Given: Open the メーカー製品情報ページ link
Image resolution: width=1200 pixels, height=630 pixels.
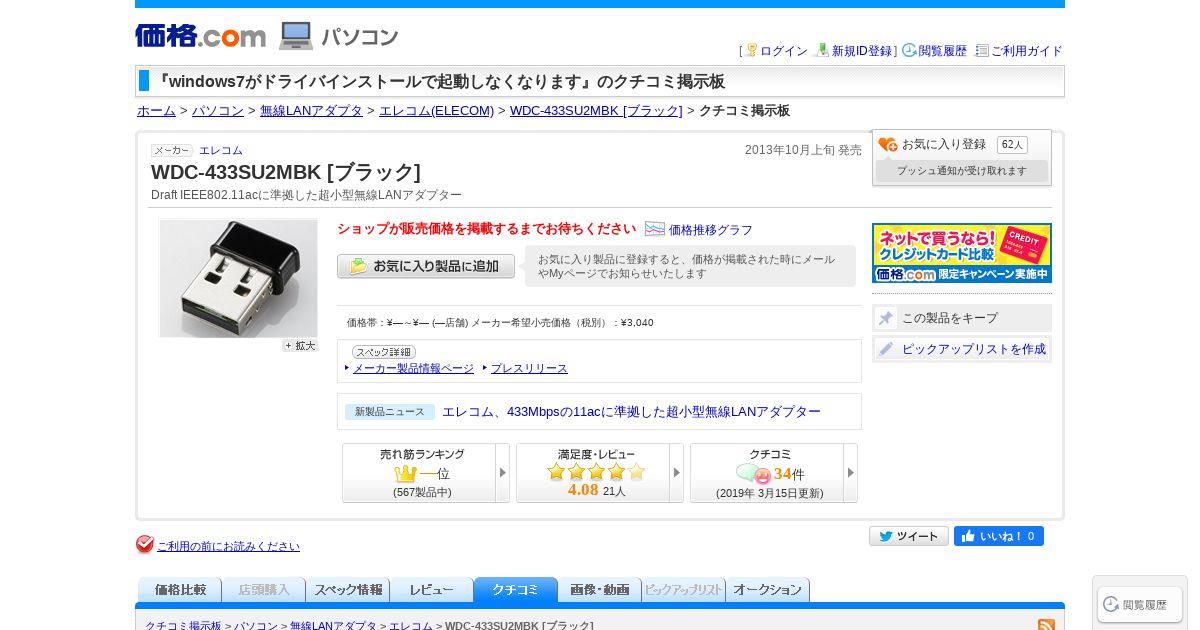Looking at the screenshot, I should coord(413,368).
